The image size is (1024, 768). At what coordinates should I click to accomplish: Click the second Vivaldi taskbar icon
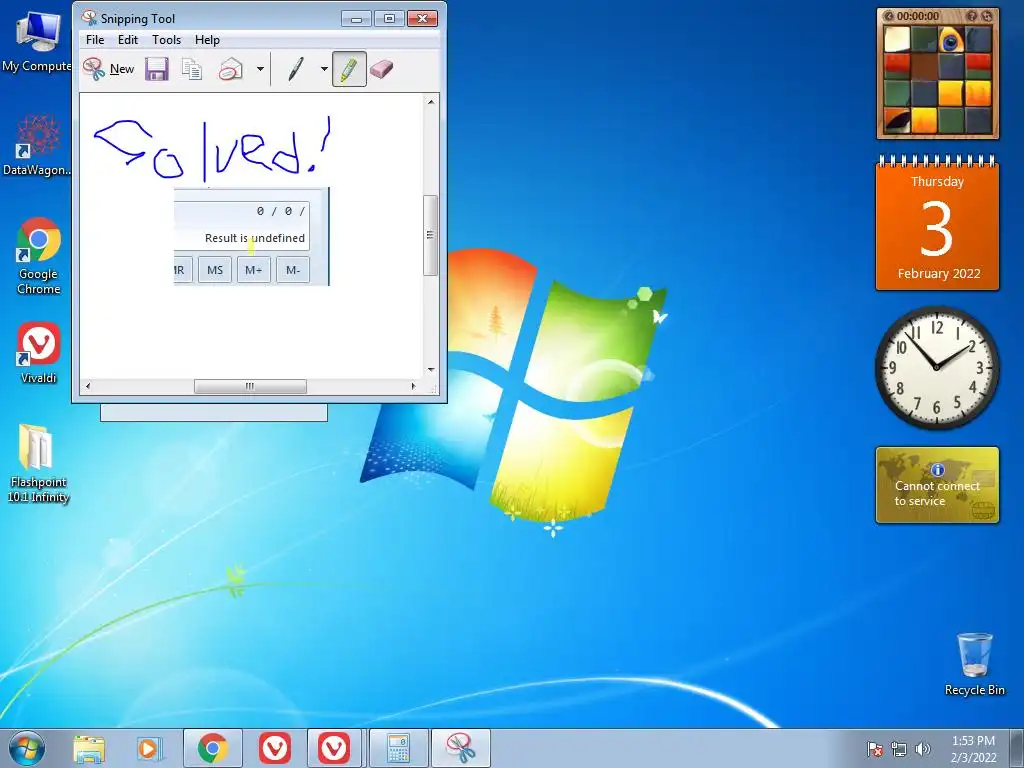[334, 748]
